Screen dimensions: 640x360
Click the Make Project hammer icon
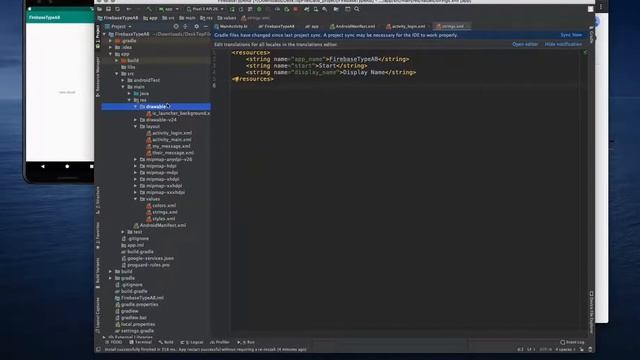pyautogui.click(x=149, y=9)
